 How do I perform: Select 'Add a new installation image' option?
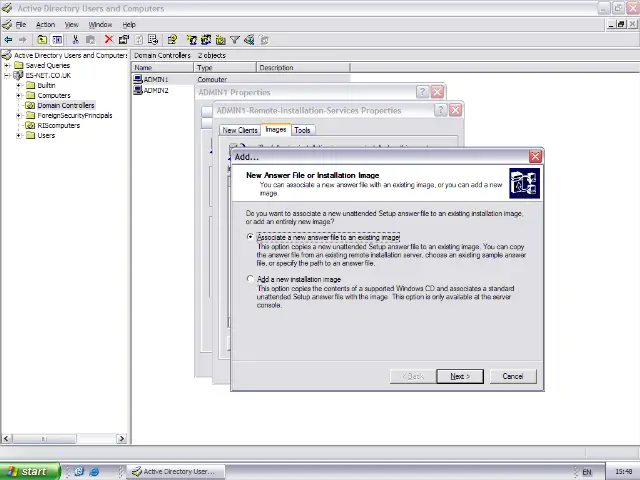(x=250, y=279)
